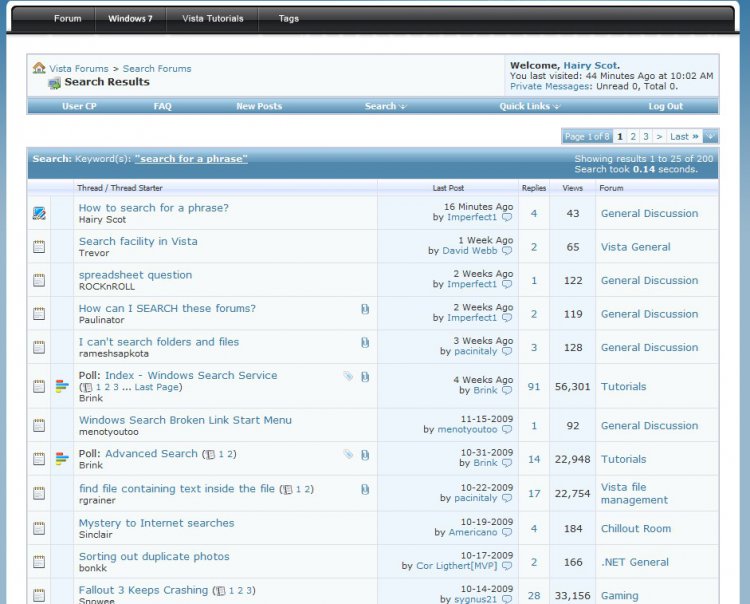Click reply count 91 for Index thread
Screen dimensions: 750x604
pyautogui.click(x=534, y=386)
